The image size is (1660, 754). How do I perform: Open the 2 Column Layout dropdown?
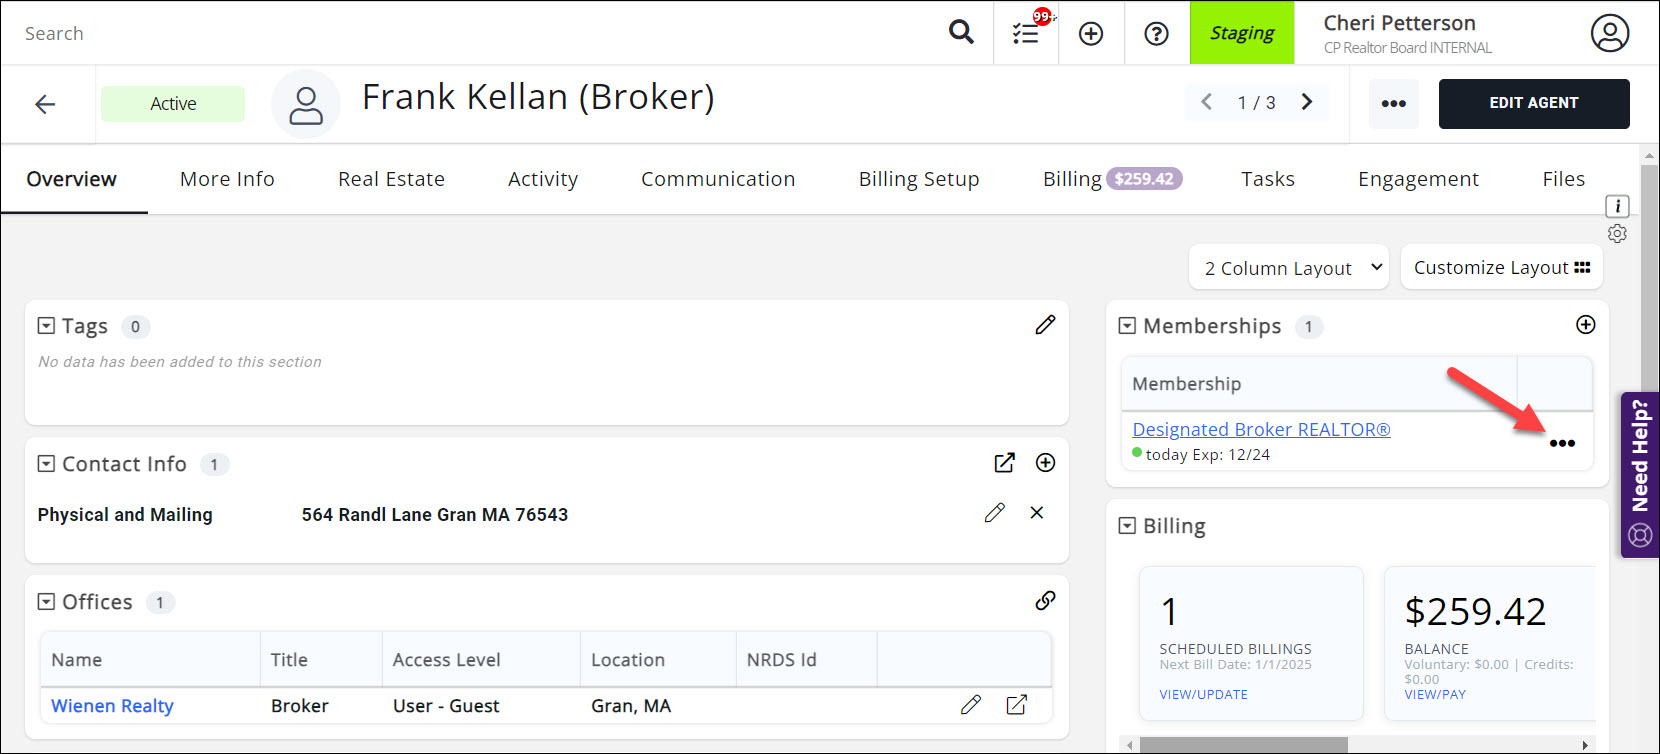[1289, 268]
